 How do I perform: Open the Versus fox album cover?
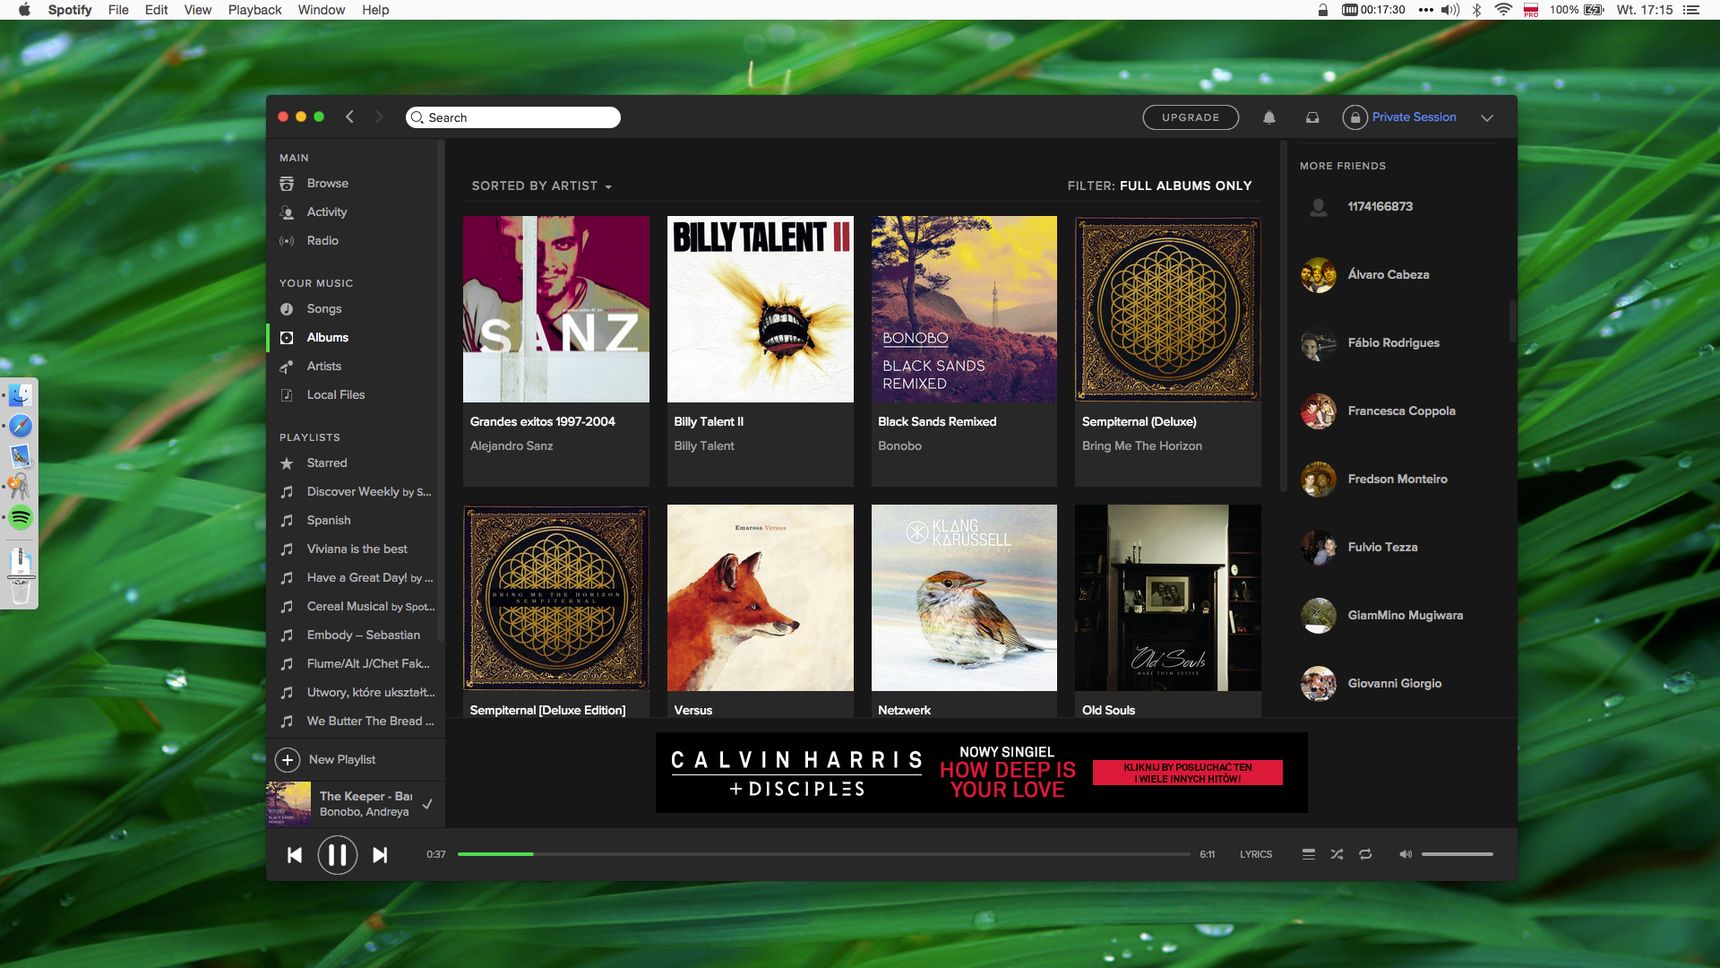(x=760, y=598)
